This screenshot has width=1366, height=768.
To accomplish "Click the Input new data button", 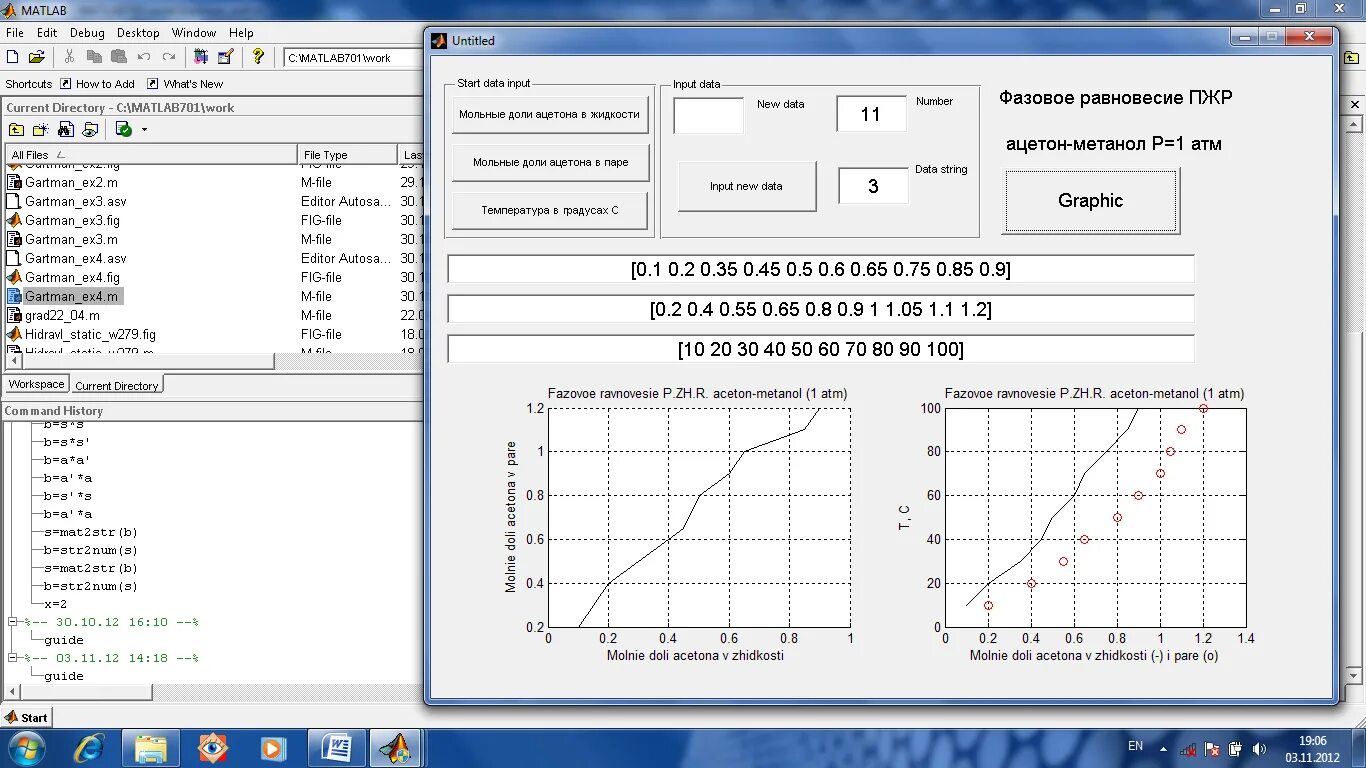I will tap(746, 186).
